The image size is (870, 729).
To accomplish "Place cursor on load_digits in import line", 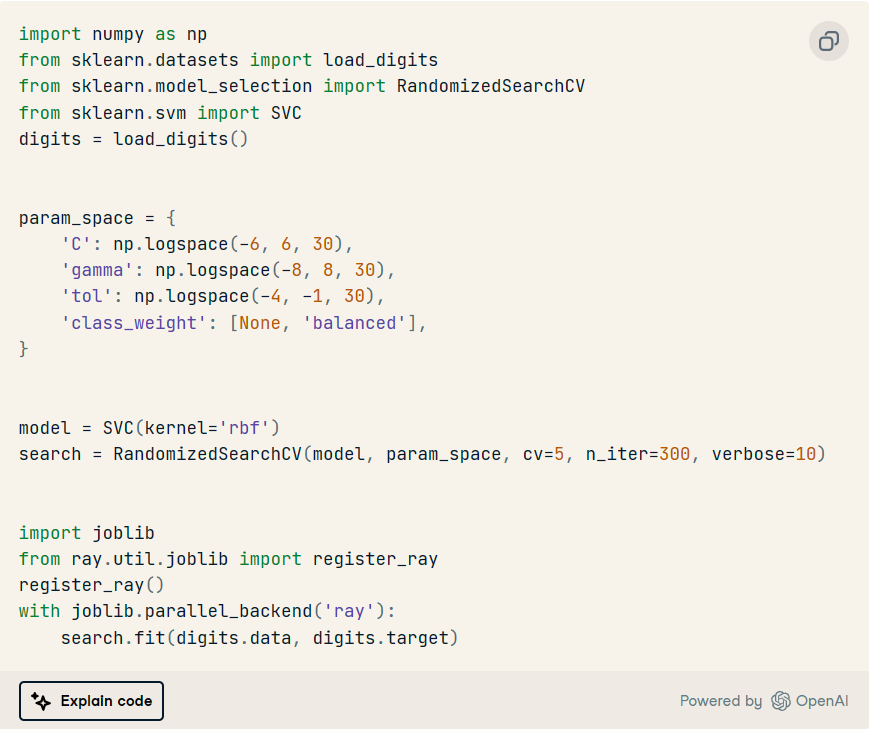I will click(x=381, y=60).
